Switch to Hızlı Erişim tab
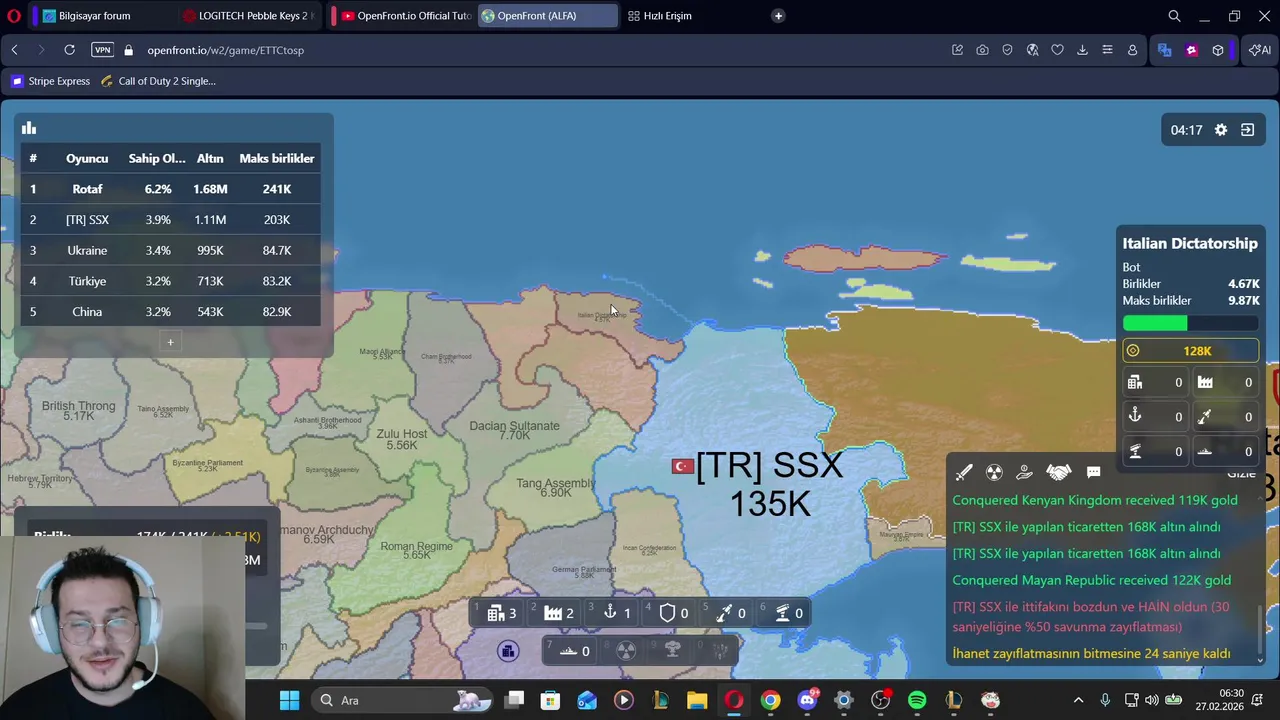 point(667,16)
